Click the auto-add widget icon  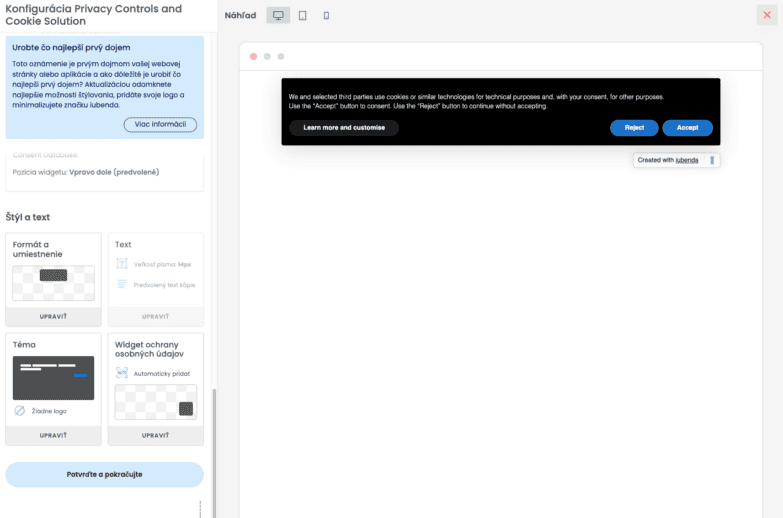pos(122,373)
